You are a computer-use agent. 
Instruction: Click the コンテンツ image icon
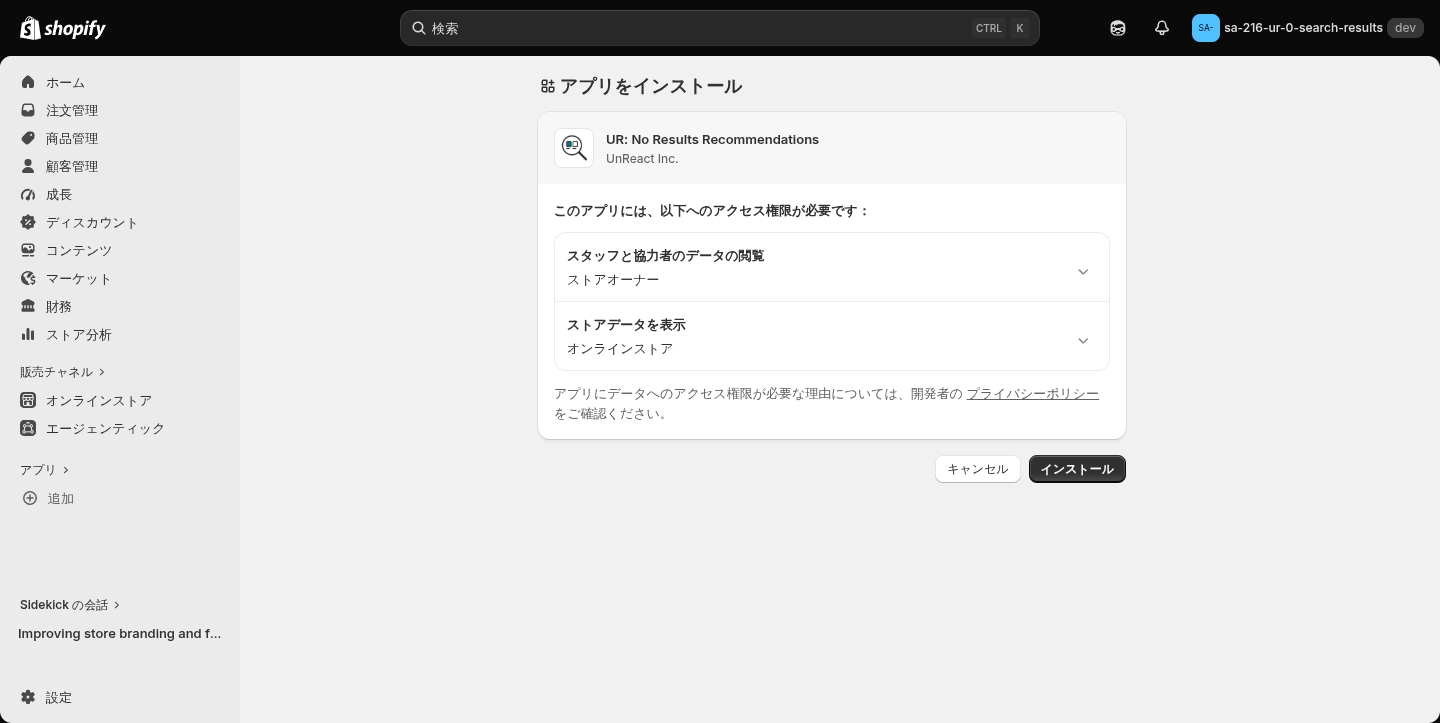[28, 250]
